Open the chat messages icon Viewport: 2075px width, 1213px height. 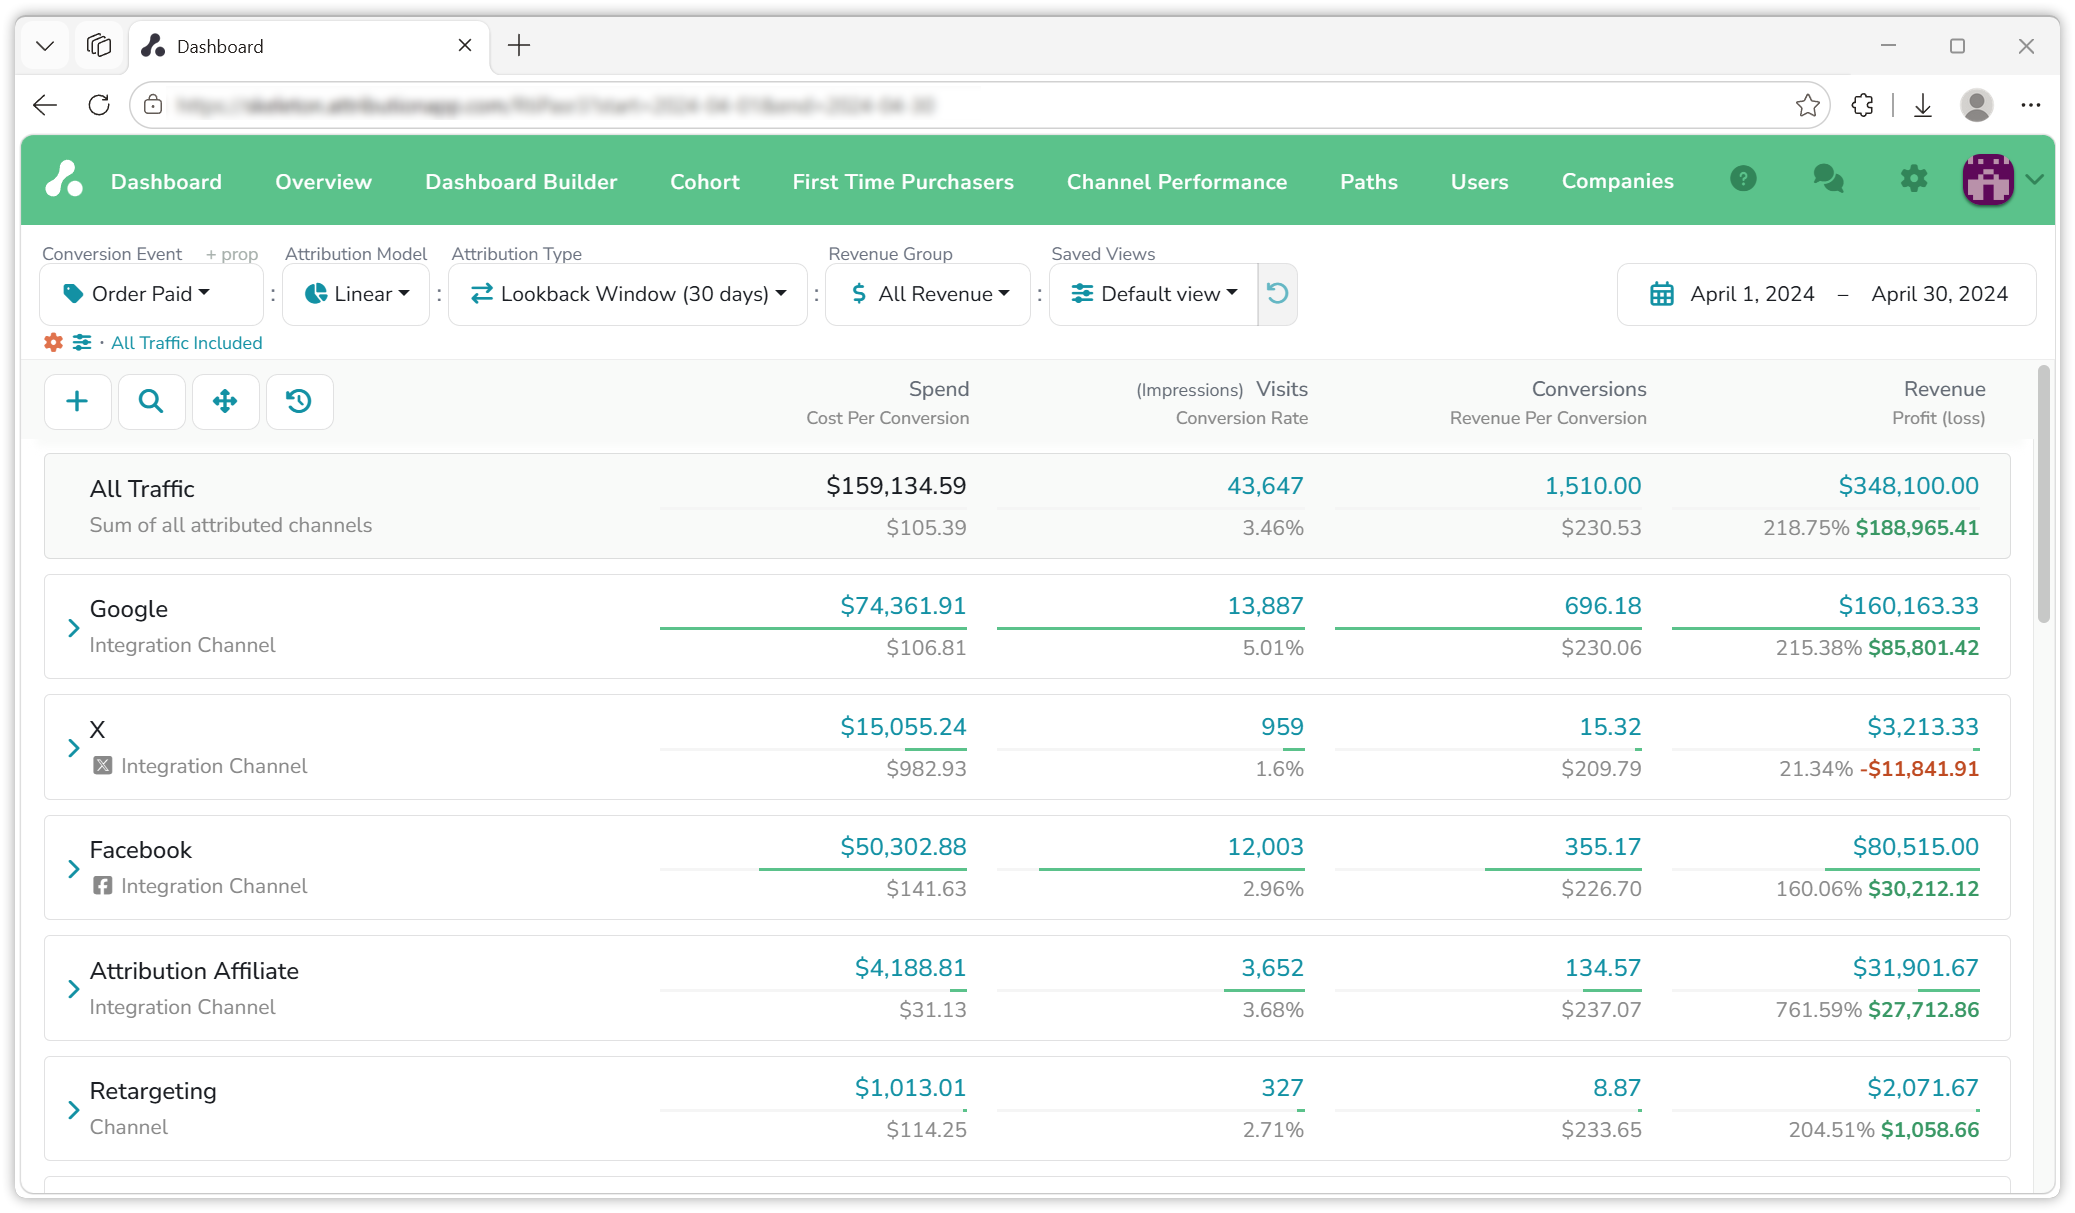(x=1828, y=179)
